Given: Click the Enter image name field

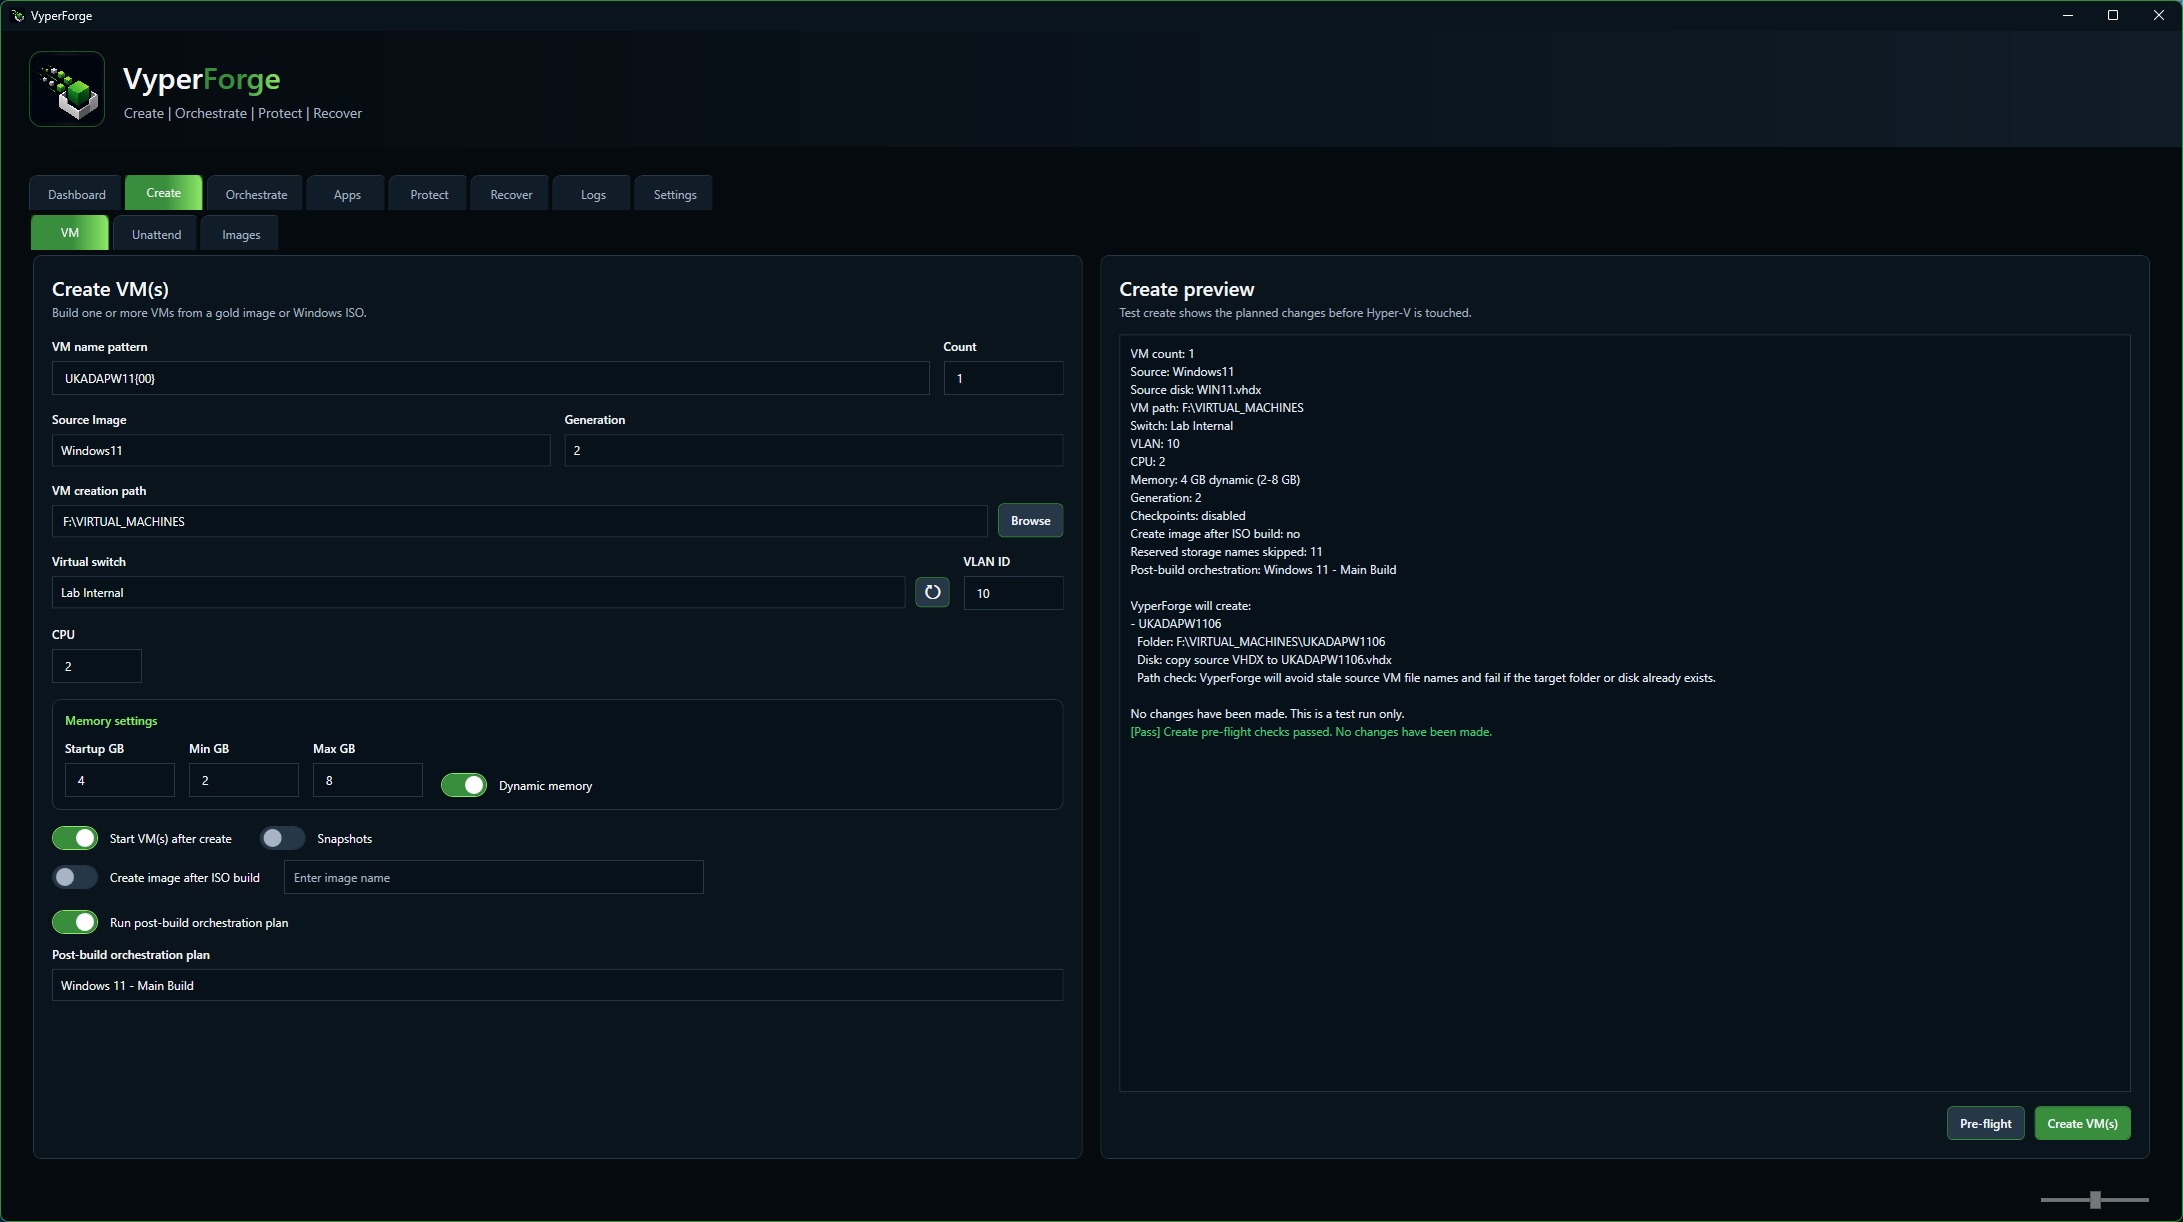Looking at the screenshot, I should point(494,877).
